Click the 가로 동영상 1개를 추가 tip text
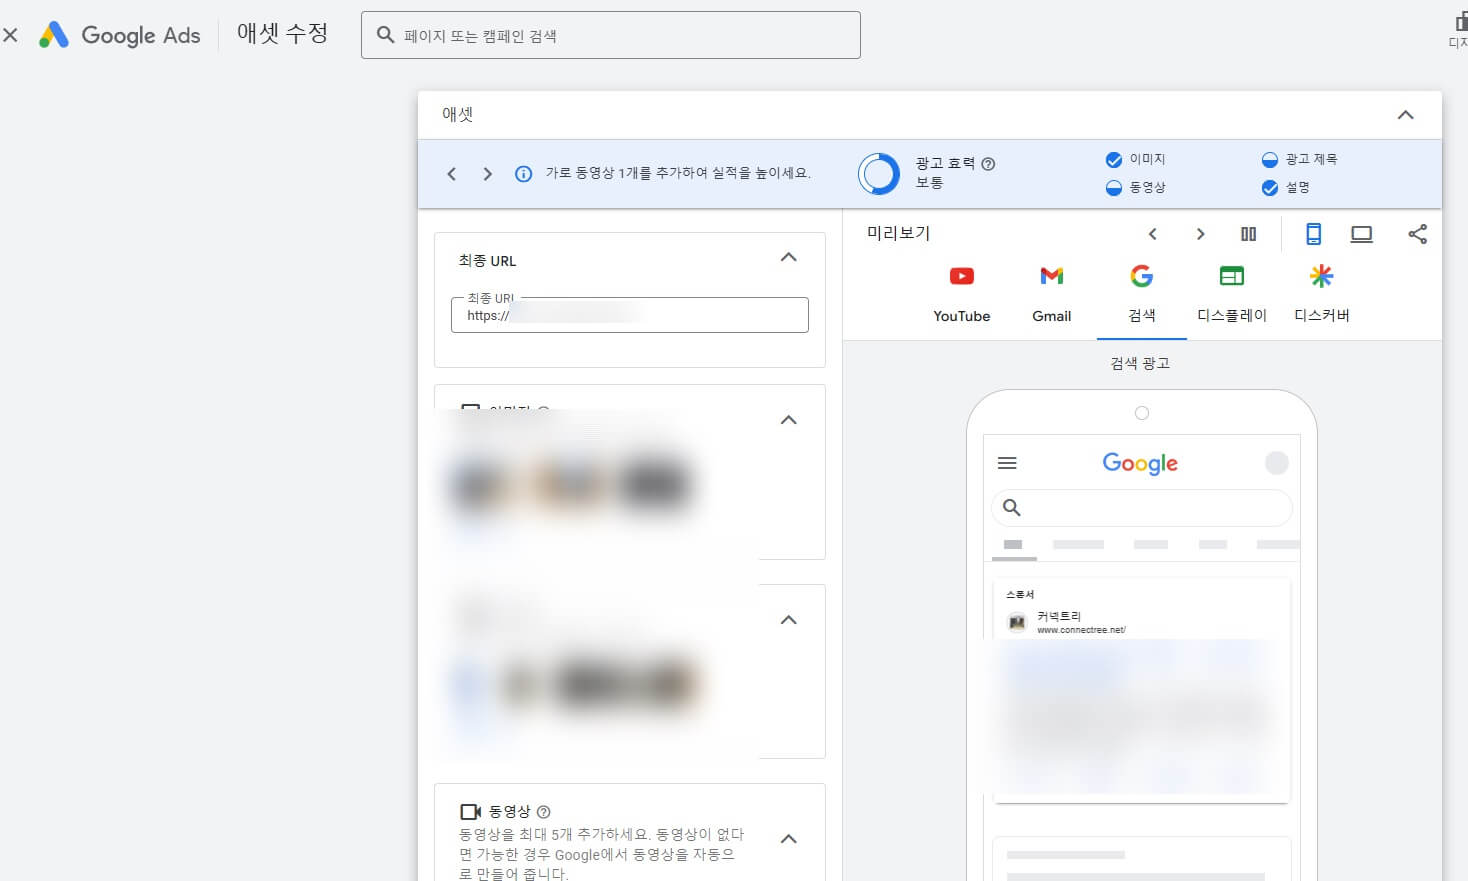 (x=678, y=173)
